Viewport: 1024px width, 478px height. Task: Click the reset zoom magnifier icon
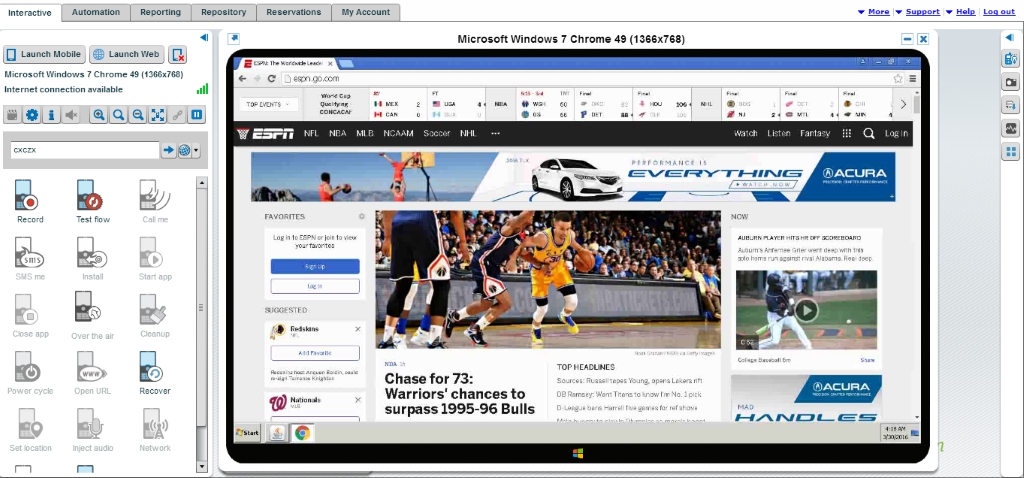click(118, 116)
